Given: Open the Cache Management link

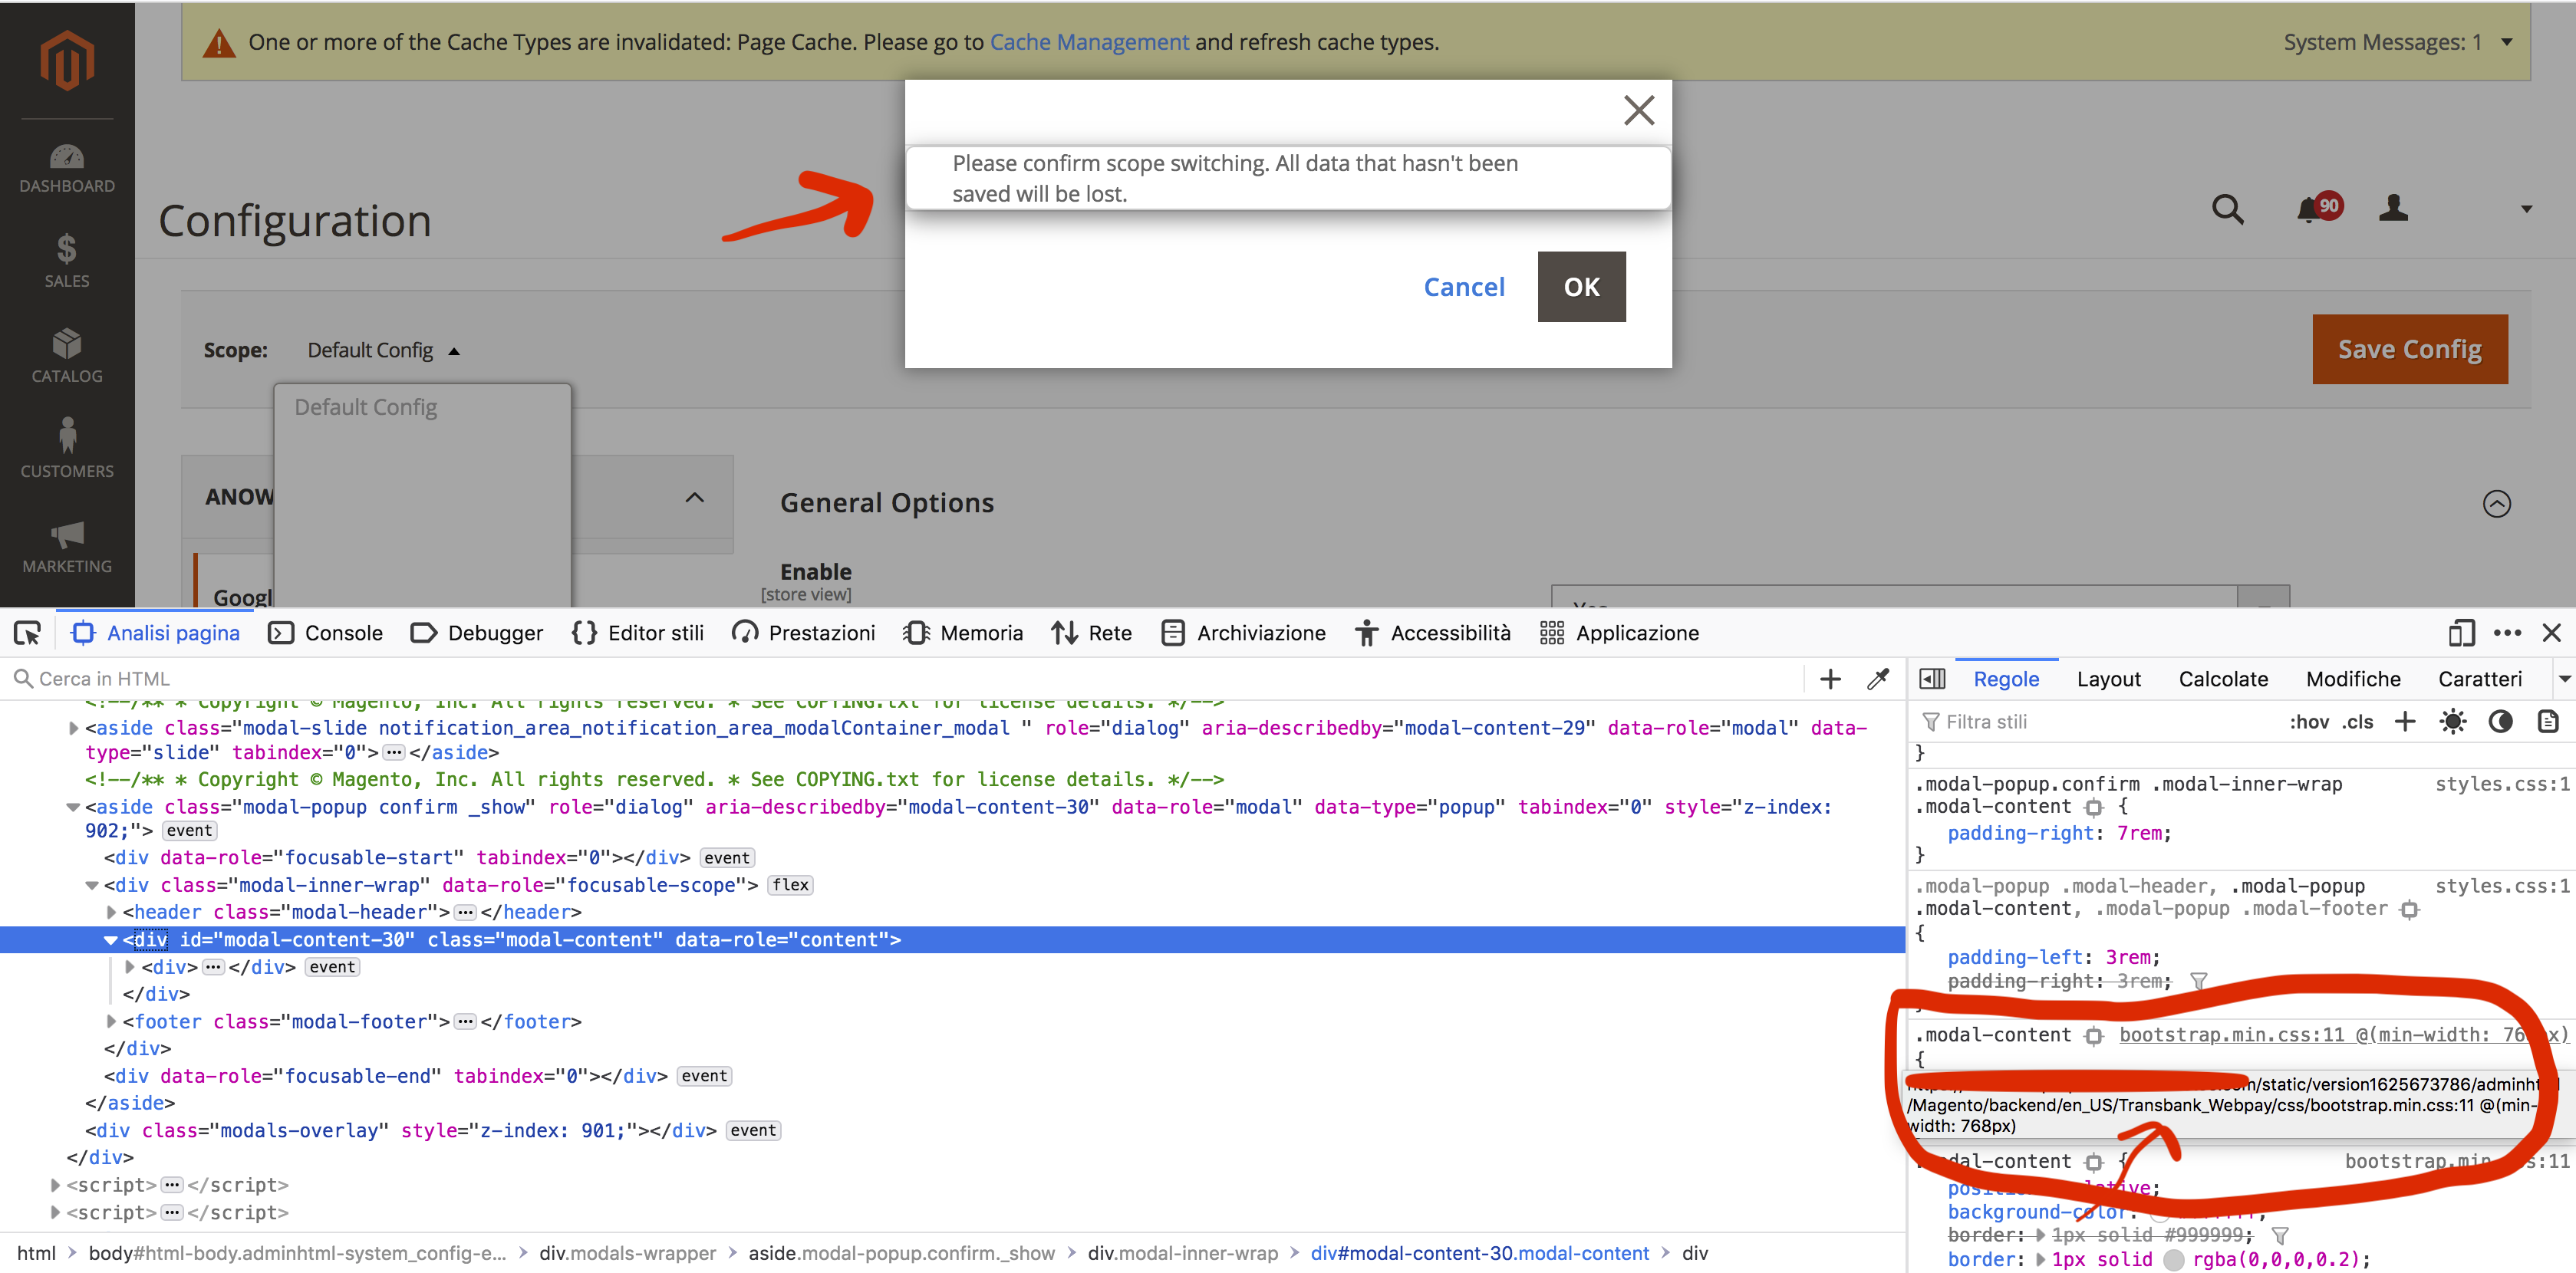Looking at the screenshot, I should (1089, 42).
